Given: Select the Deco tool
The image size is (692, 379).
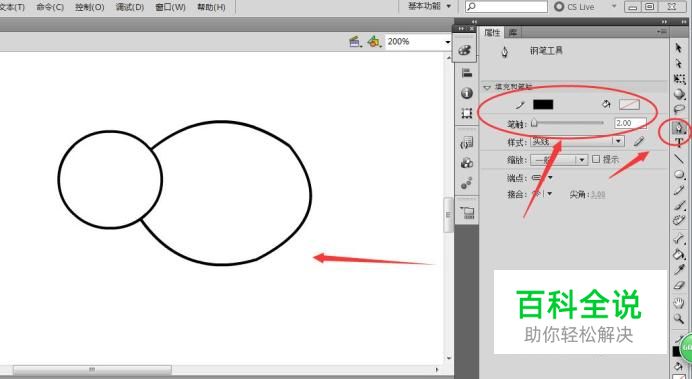Looking at the screenshot, I should [x=679, y=221].
